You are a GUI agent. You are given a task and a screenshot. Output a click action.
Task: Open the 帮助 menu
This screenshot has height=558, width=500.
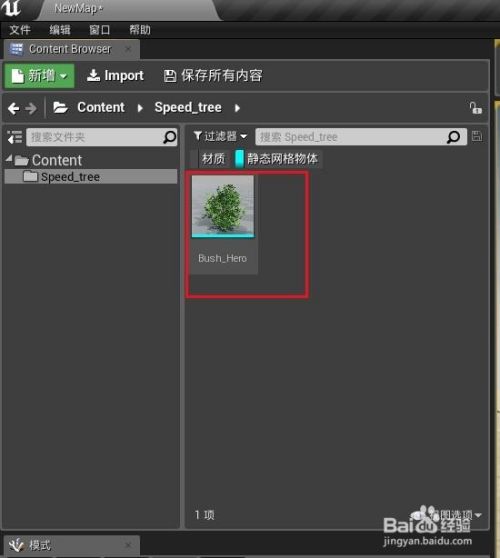pyautogui.click(x=140, y=30)
